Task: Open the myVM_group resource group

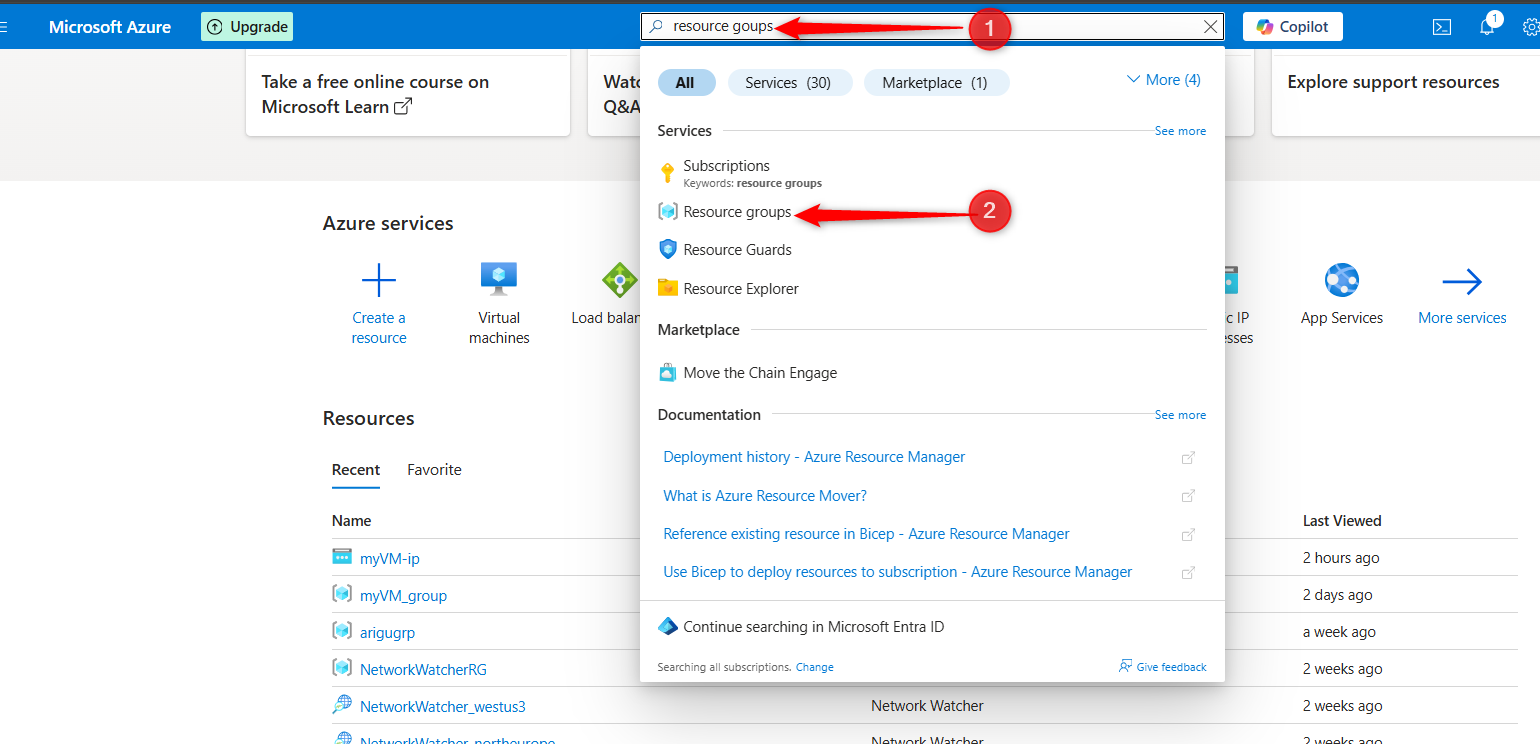Action: pyautogui.click(x=403, y=596)
